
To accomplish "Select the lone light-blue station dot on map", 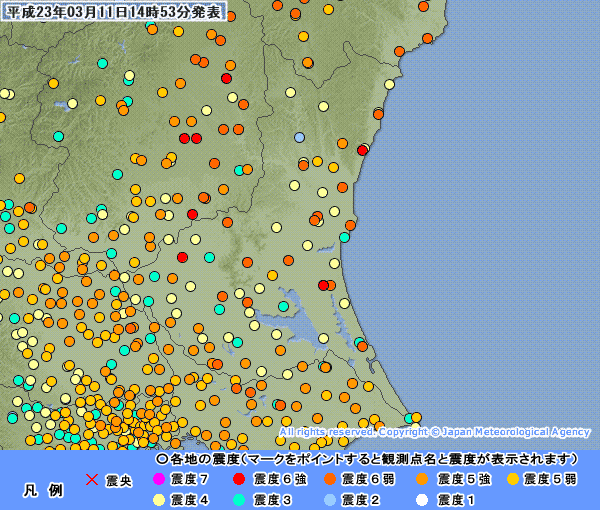I will [x=299, y=137].
